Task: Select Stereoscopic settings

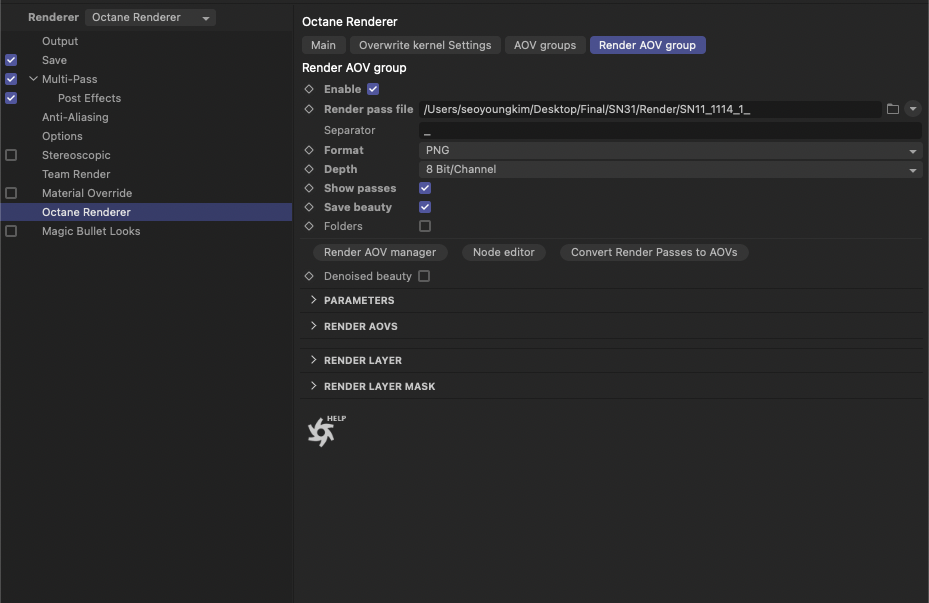Action: tap(76, 155)
